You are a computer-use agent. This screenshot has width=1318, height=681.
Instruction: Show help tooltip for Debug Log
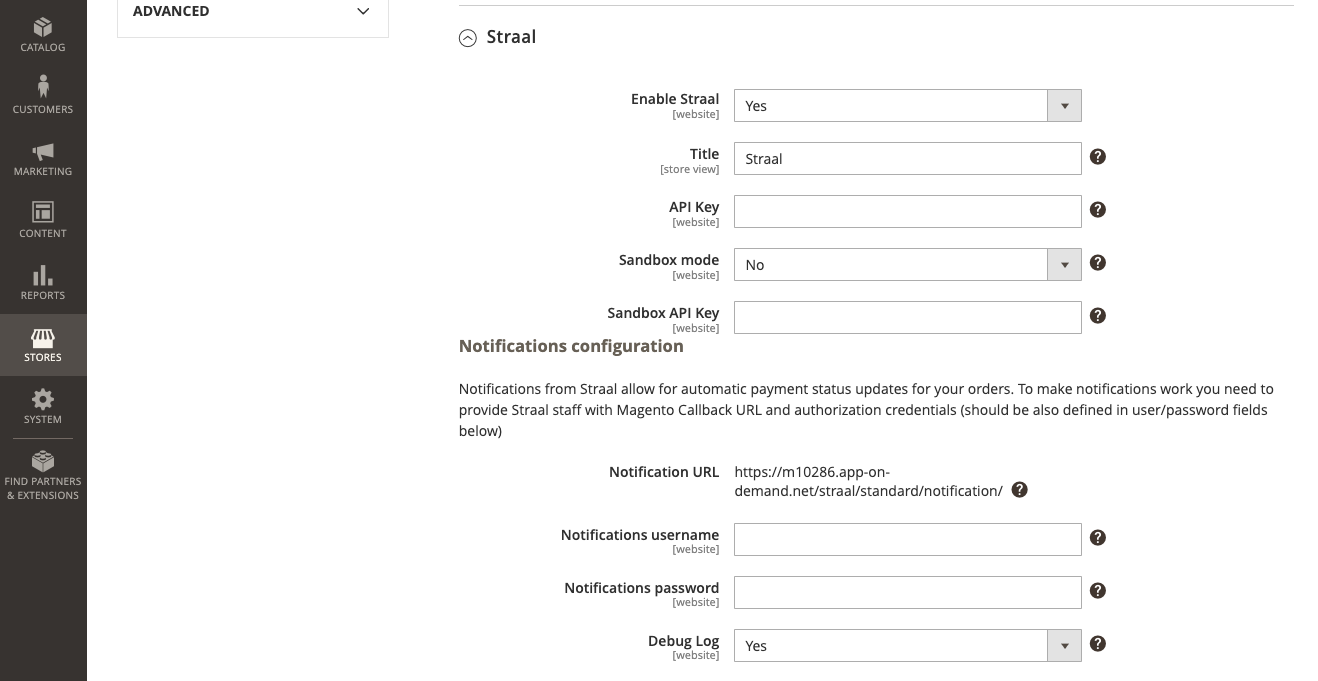[1097, 644]
